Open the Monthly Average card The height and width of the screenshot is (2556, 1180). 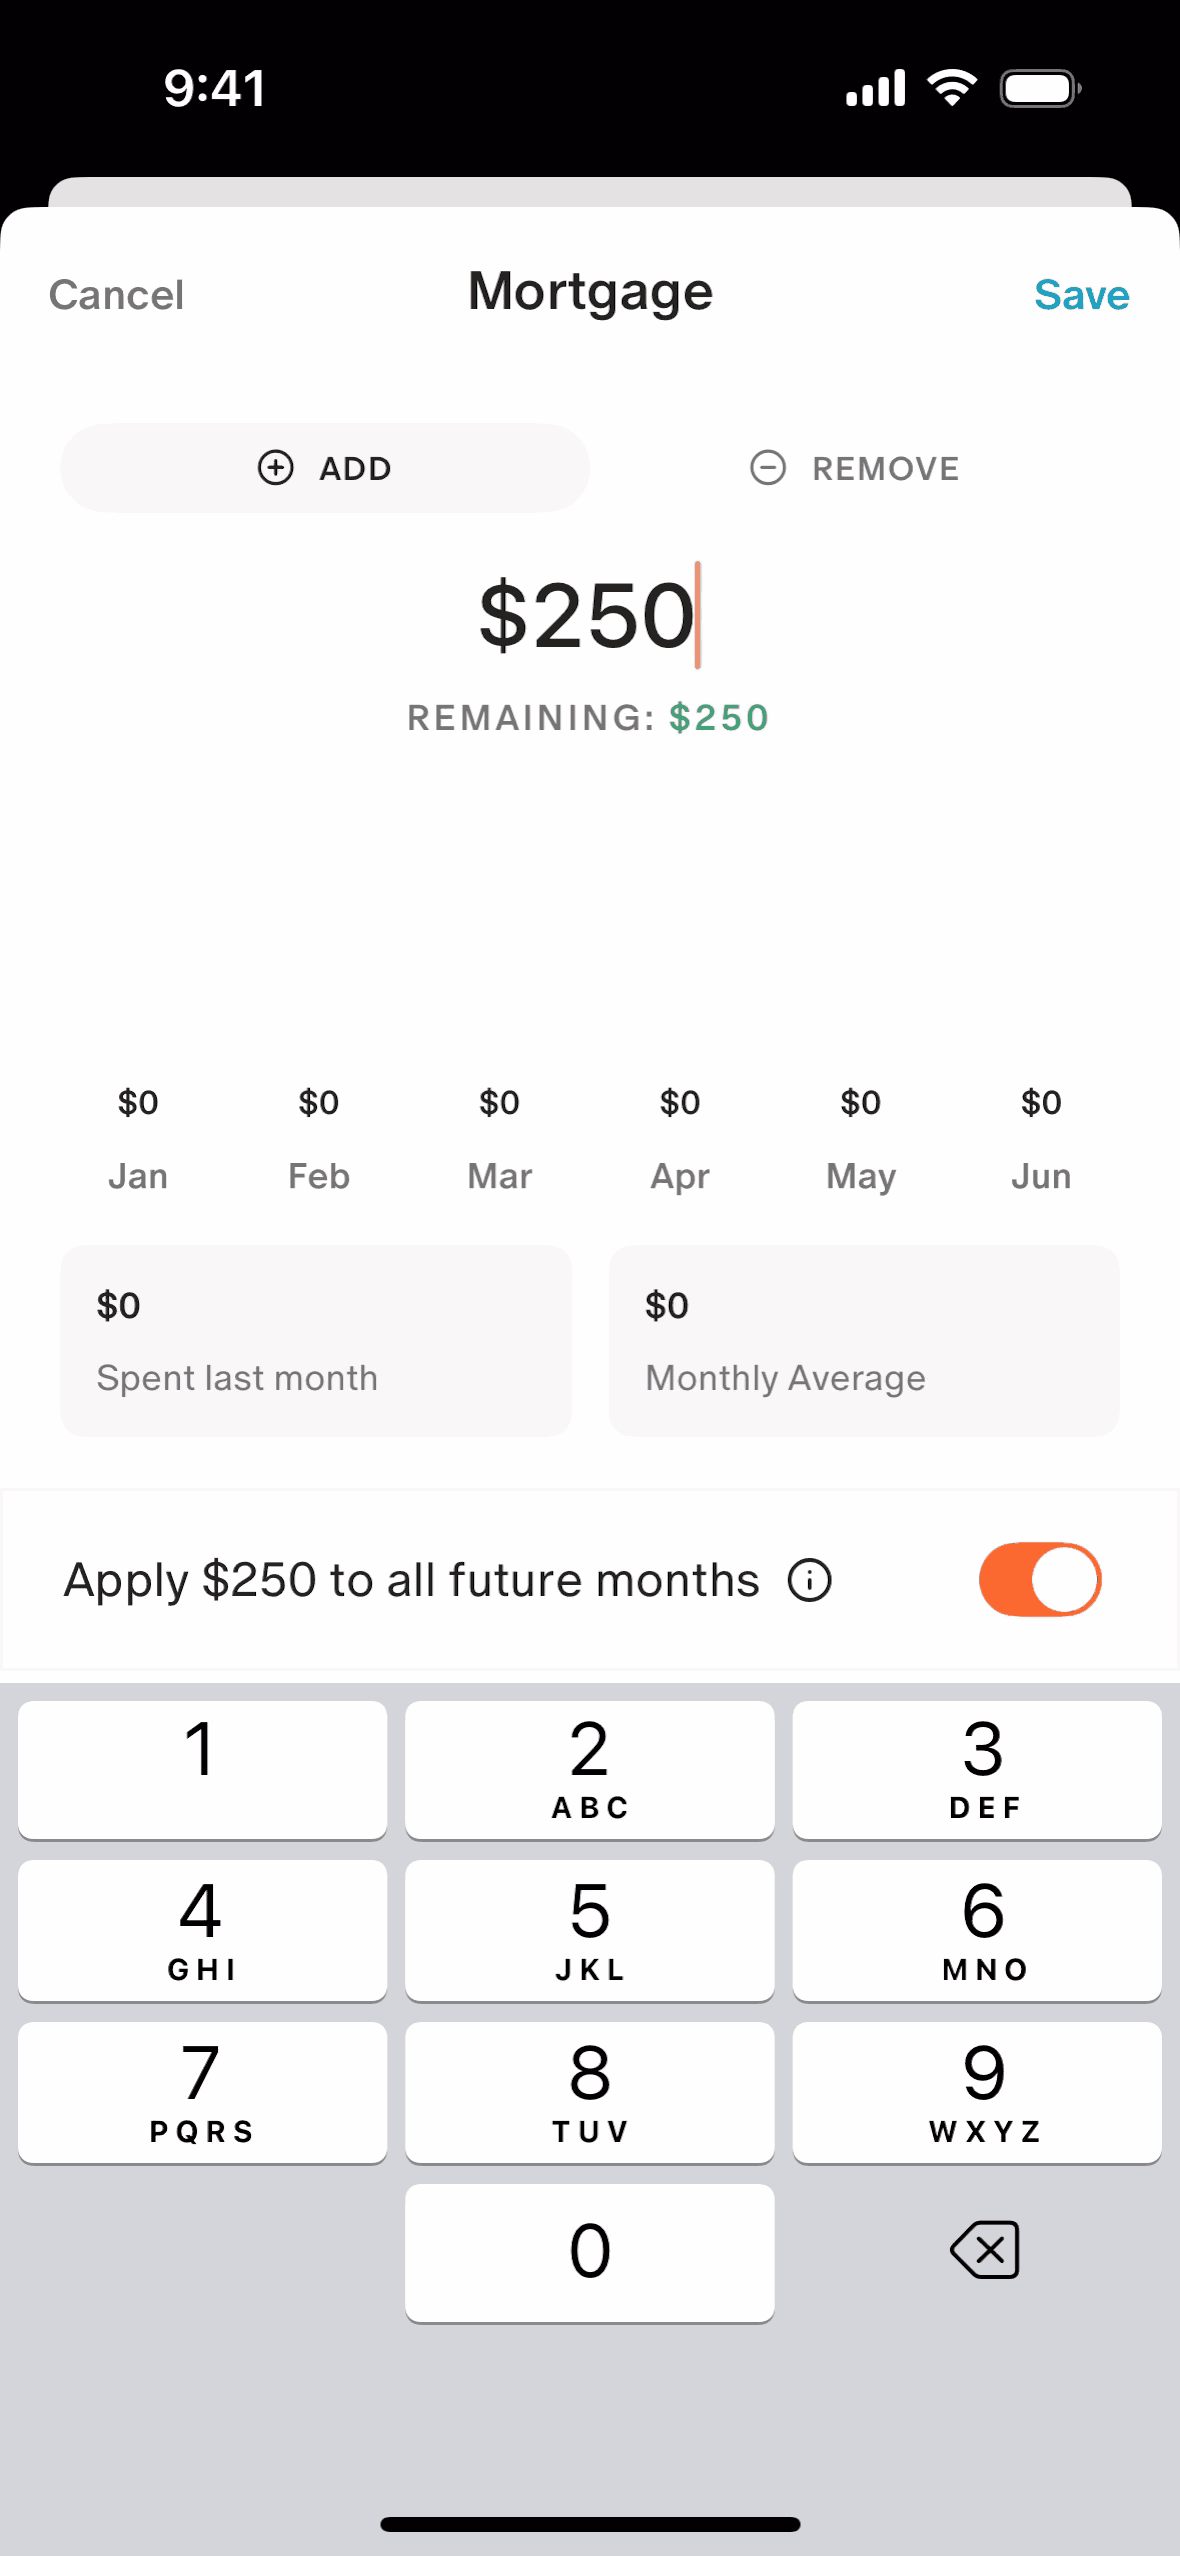[x=864, y=1341]
